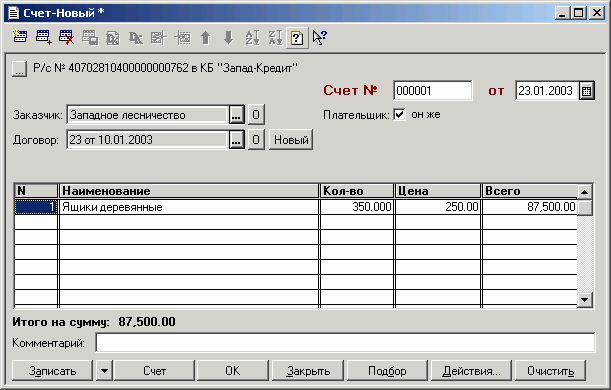Select the total cell 87,500.00 in the table
Image resolution: width=611 pixels, height=390 pixels.
(529, 207)
